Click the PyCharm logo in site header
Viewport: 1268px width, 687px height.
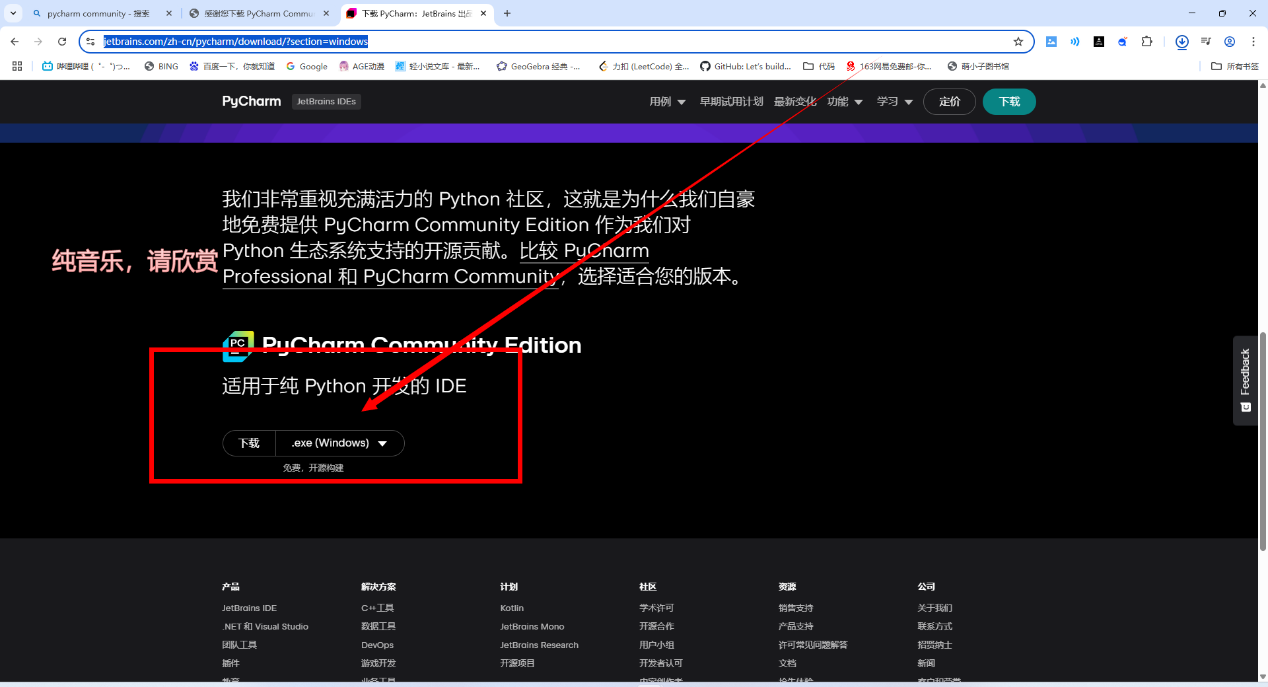(x=251, y=101)
